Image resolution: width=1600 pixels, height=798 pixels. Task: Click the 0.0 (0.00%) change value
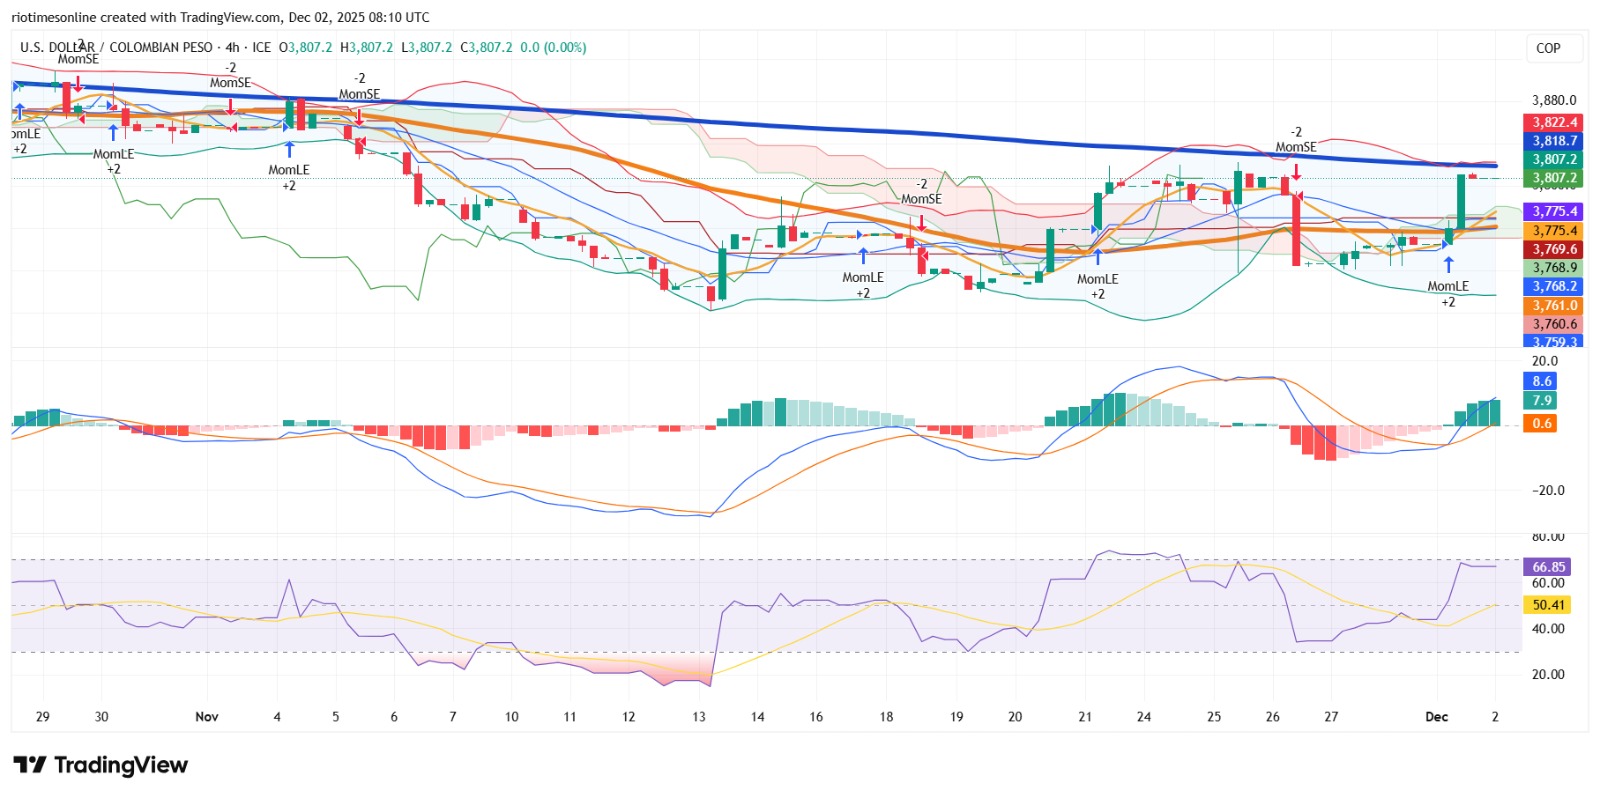[x=553, y=47]
